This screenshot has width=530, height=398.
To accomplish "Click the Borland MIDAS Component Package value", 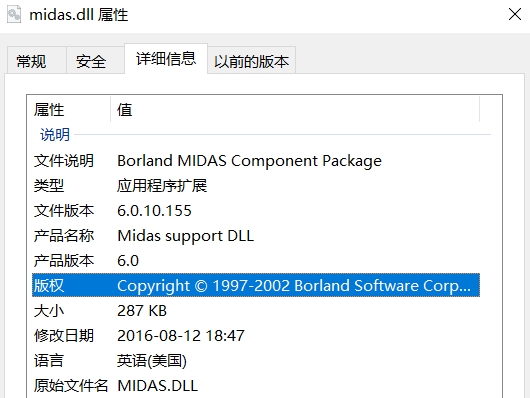I will [x=249, y=161].
